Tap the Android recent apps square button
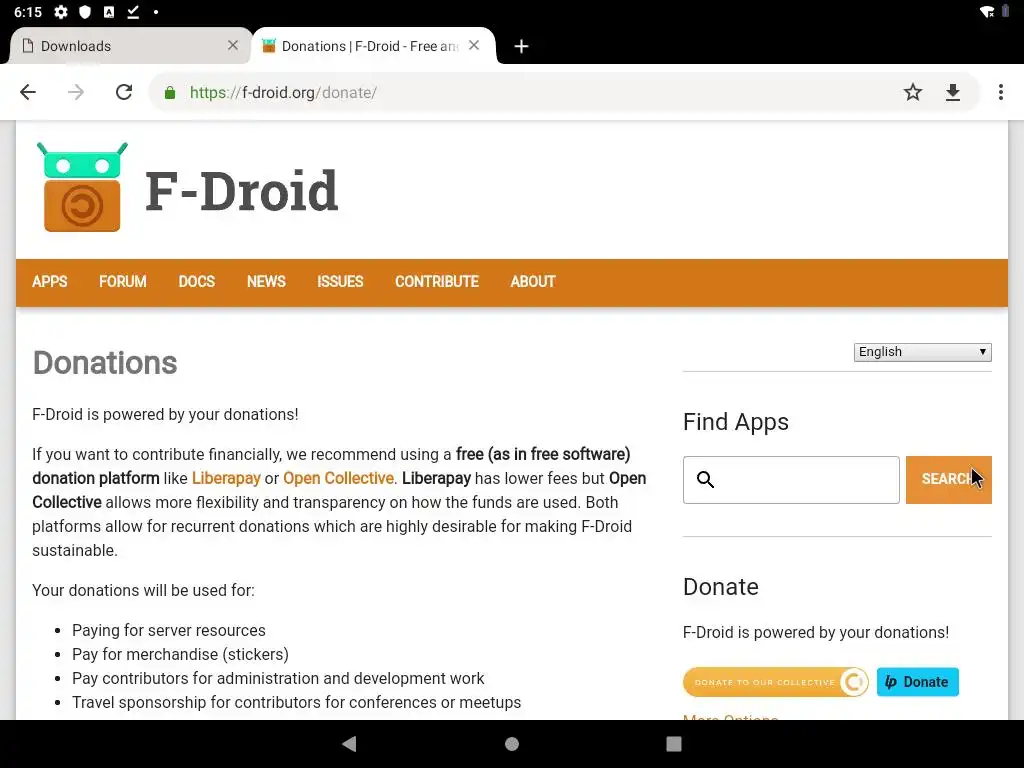The image size is (1024, 768). coord(673,744)
